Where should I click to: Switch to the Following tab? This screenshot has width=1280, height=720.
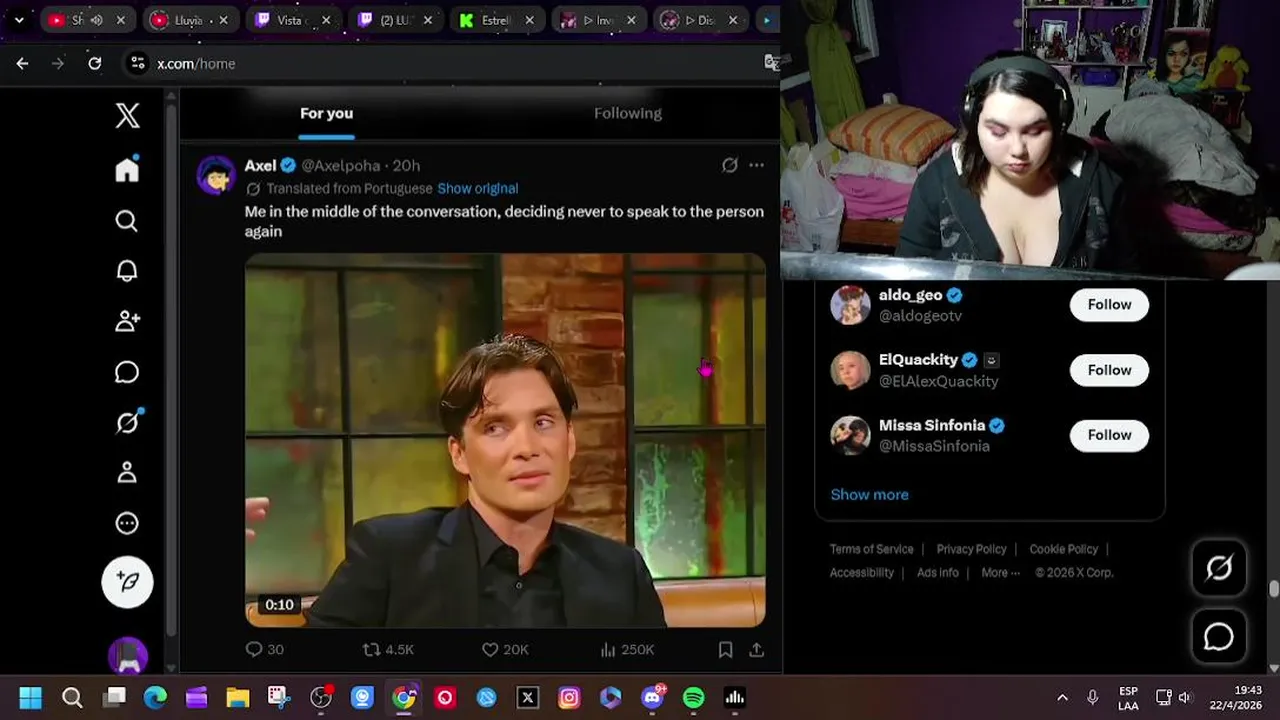click(x=628, y=113)
